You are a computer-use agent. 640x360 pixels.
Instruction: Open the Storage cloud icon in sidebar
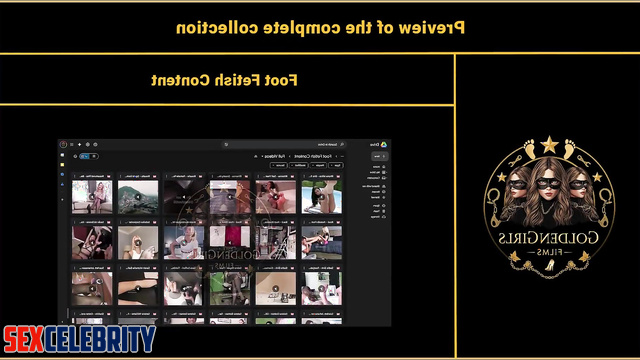coord(384,217)
